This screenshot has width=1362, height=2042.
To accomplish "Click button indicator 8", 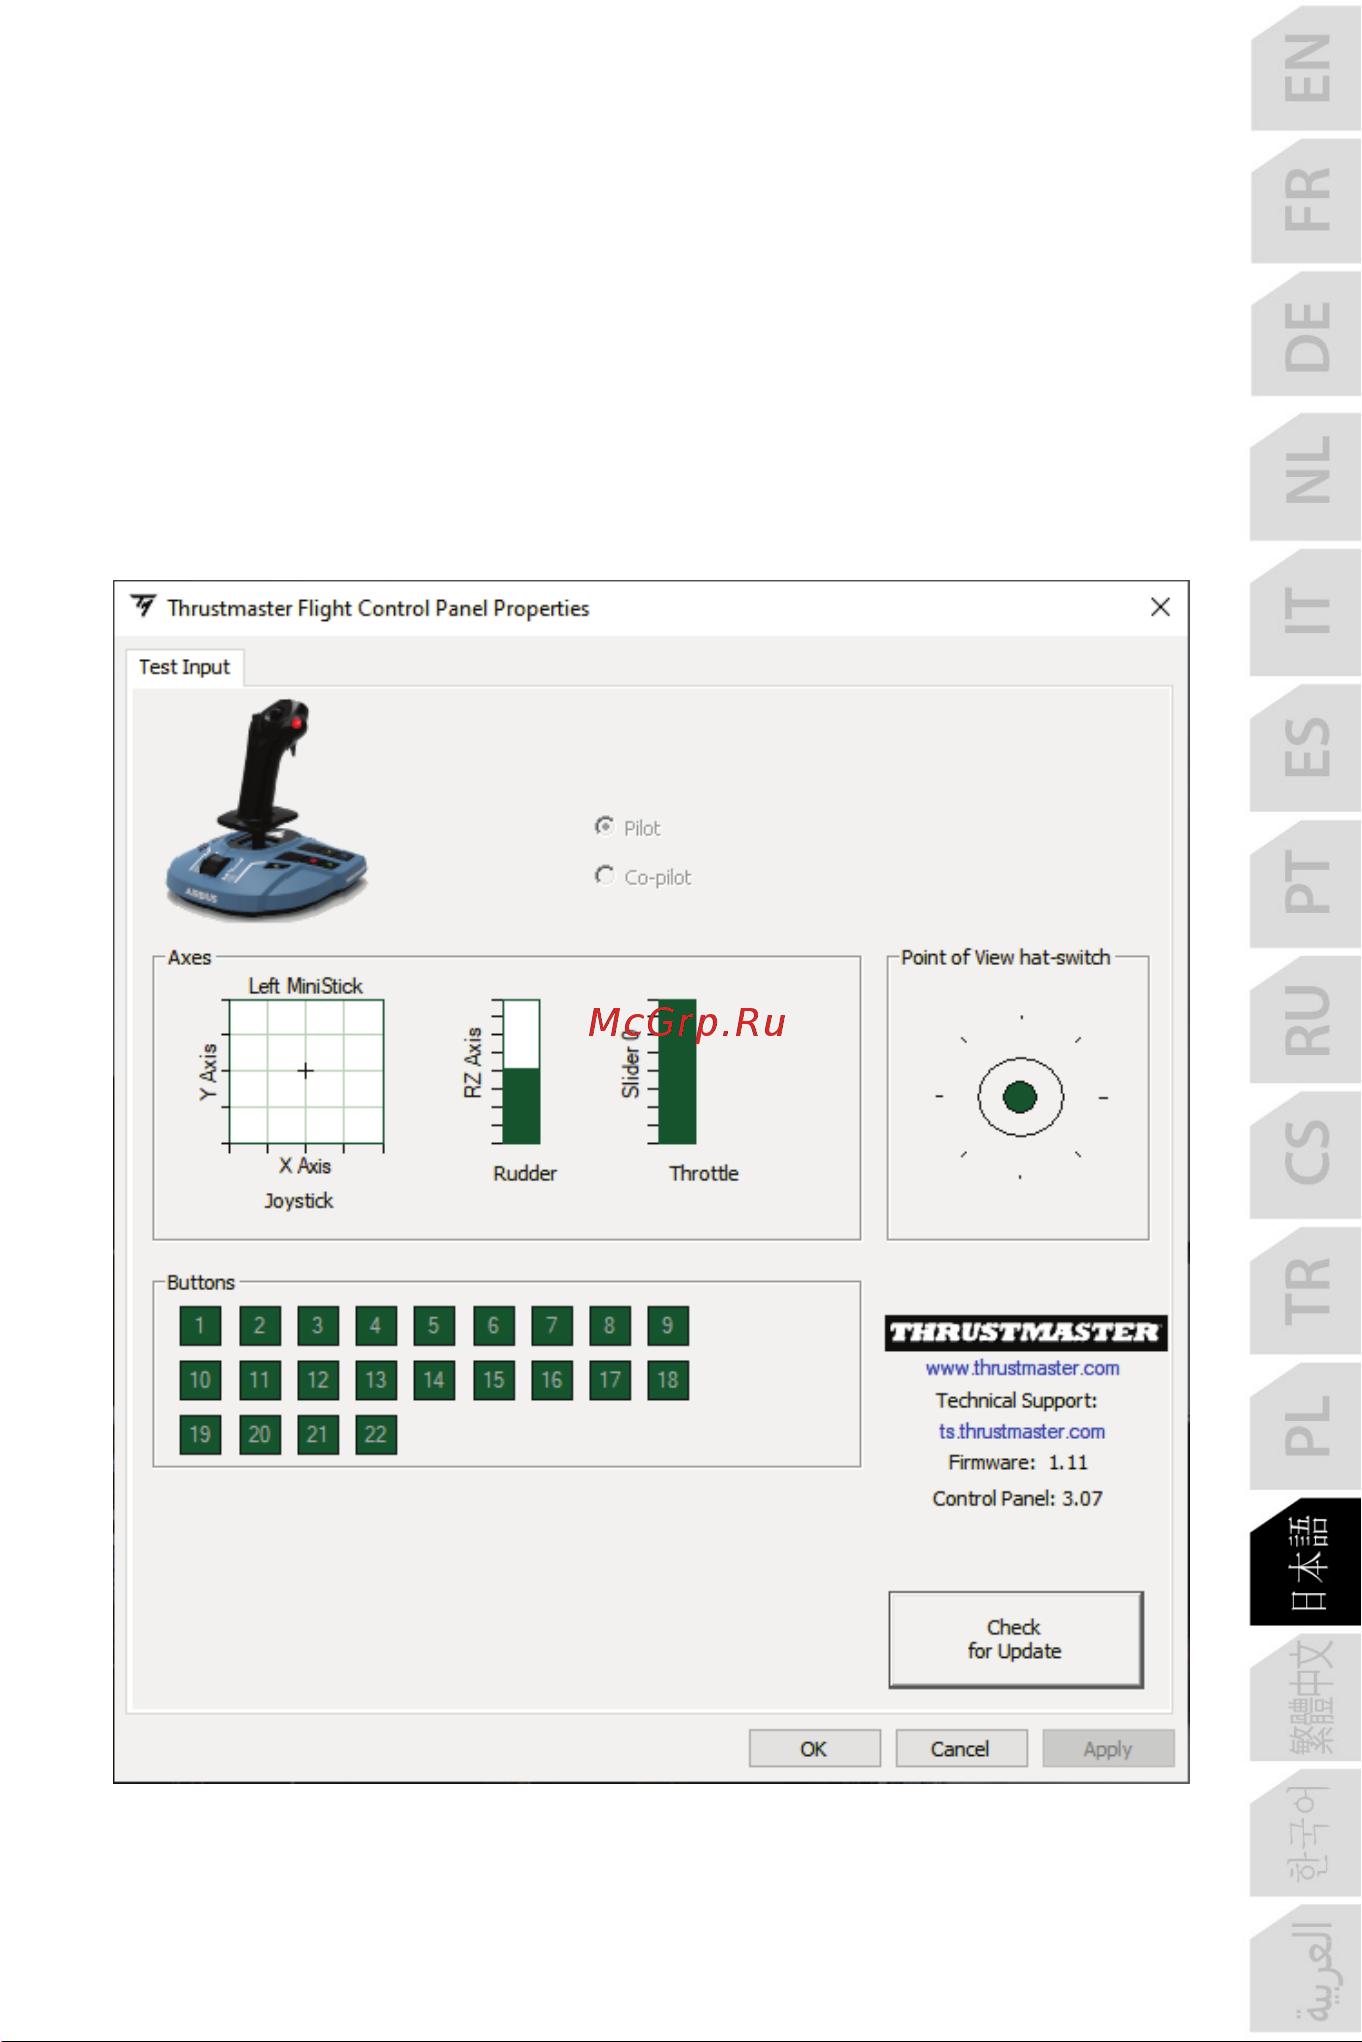I will 609,1326.
